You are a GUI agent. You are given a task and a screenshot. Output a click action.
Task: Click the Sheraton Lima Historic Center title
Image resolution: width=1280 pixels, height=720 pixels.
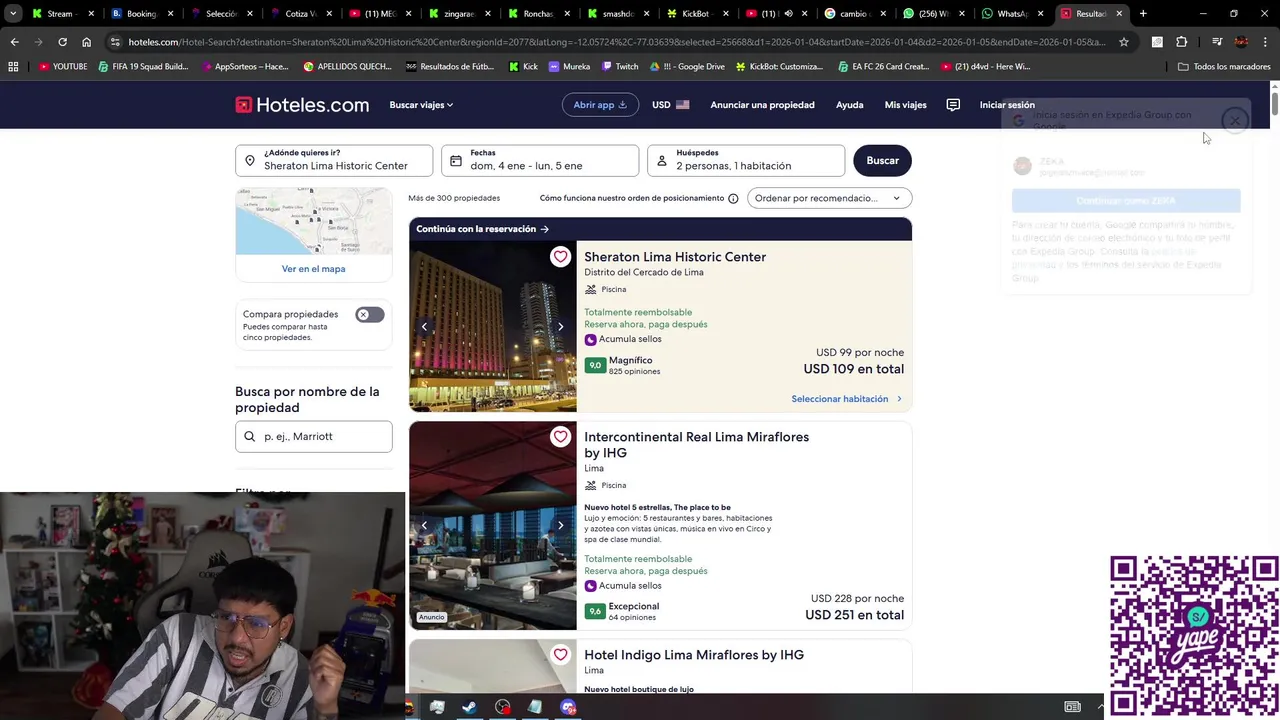coord(675,257)
